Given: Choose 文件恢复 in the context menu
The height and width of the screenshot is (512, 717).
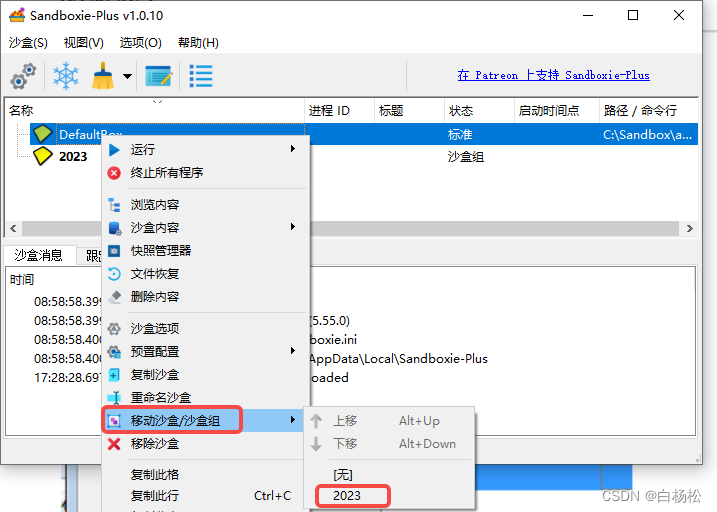Looking at the screenshot, I should (x=205, y=274).
